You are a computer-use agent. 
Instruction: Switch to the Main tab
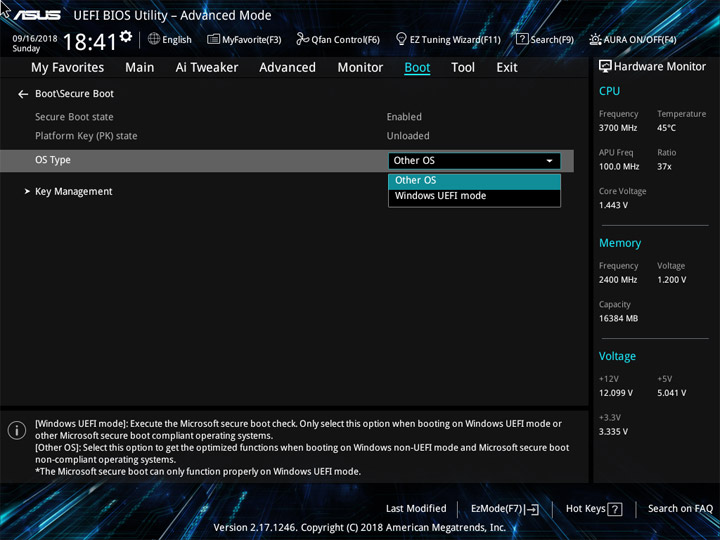coord(140,68)
